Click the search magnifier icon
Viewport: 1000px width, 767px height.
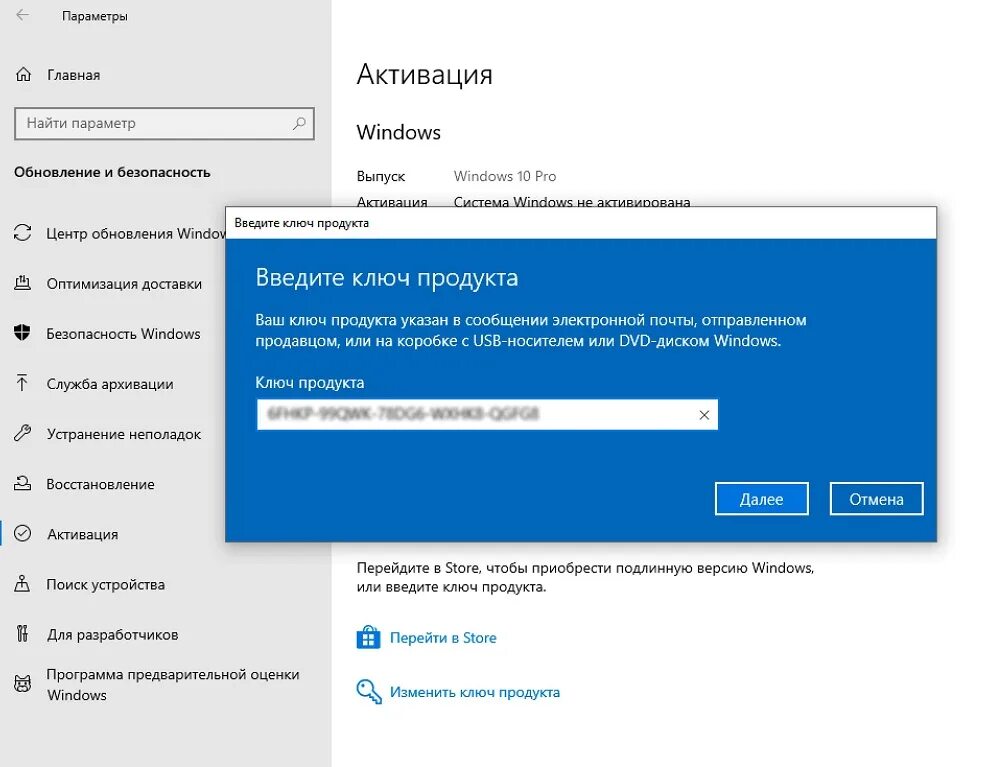click(x=298, y=123)
